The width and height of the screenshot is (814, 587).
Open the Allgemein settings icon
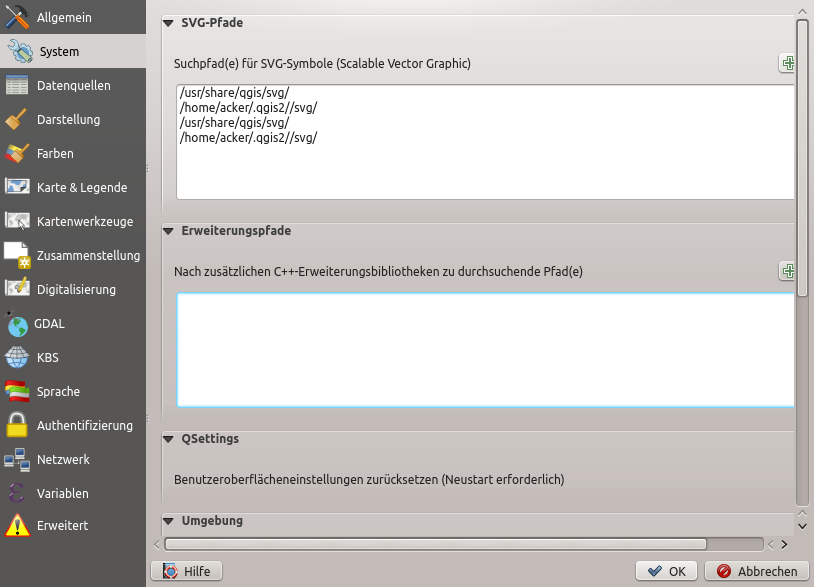[17, 17]
